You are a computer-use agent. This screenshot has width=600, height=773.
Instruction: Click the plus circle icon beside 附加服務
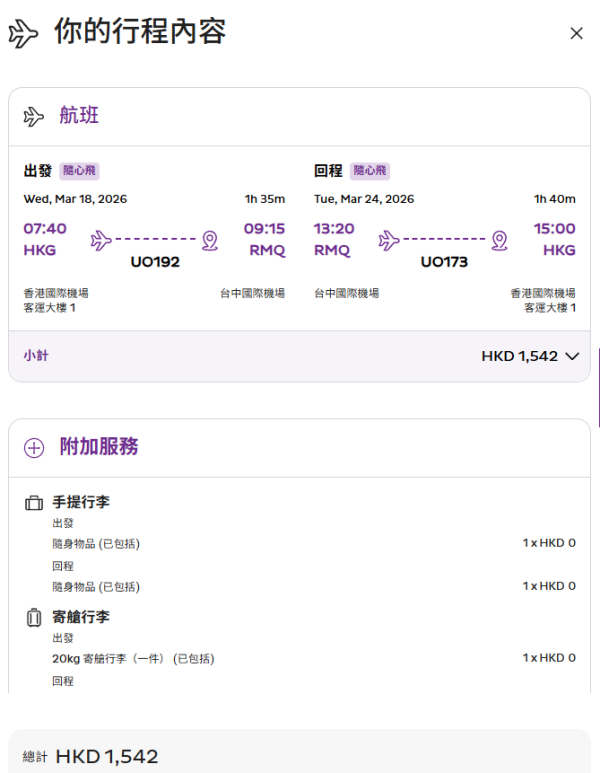(x=34, y=448)
